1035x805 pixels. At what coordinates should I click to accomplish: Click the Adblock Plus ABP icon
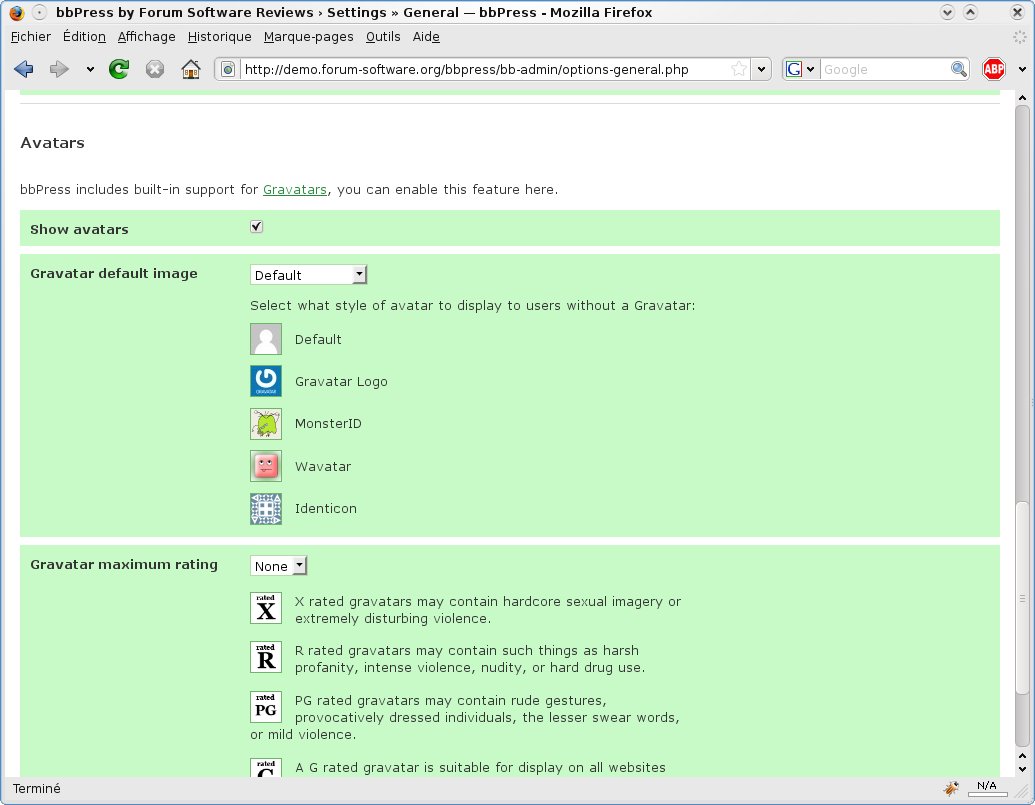(x=993, y=69)
